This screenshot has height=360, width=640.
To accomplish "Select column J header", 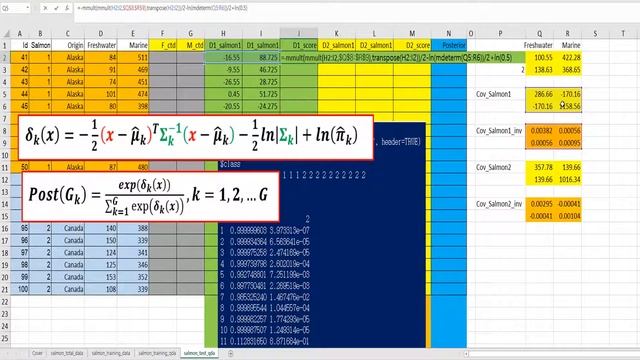I will click(x=299, y=33).
